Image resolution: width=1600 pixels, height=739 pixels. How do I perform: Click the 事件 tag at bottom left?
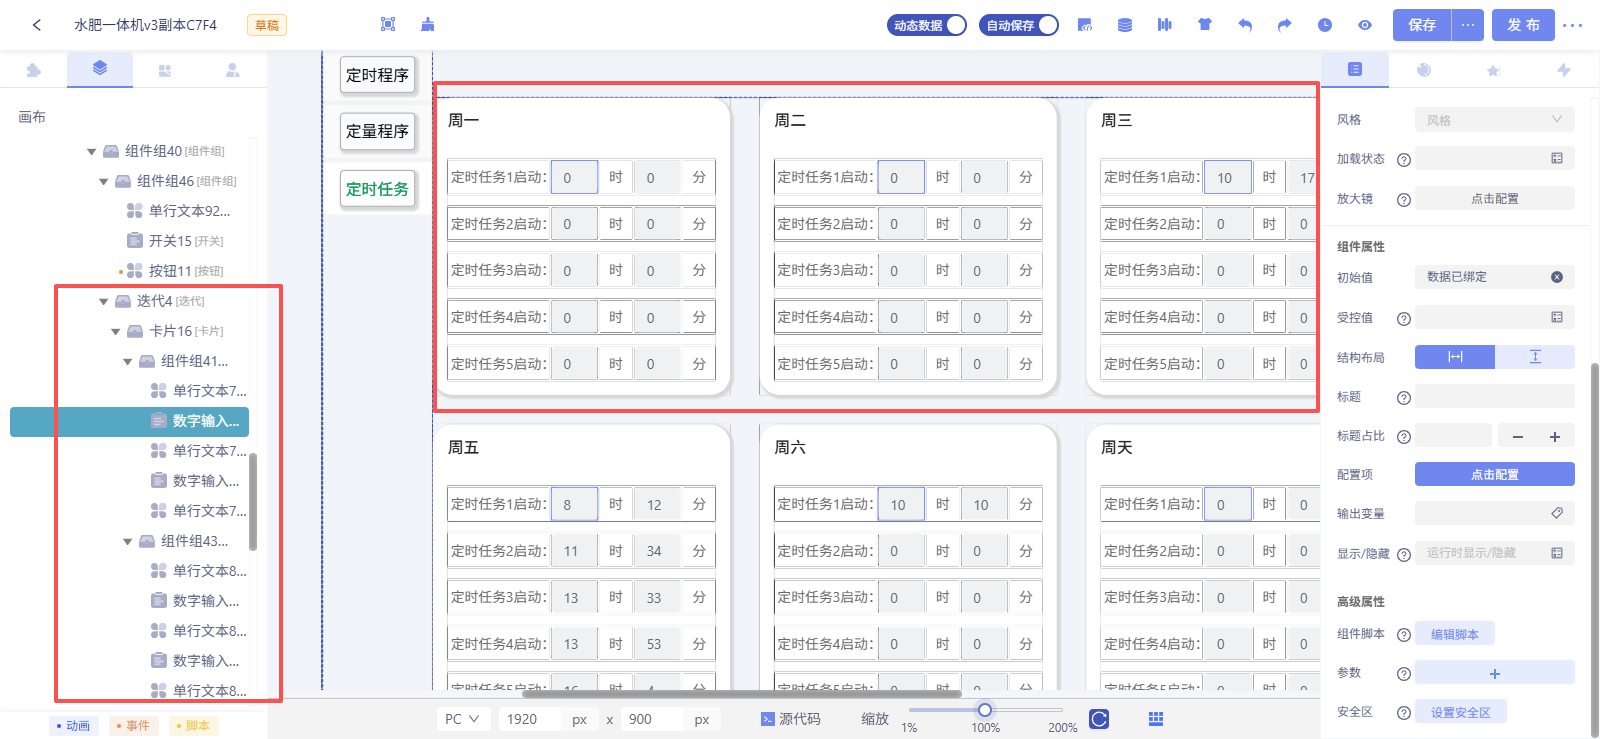click(133, 726)
